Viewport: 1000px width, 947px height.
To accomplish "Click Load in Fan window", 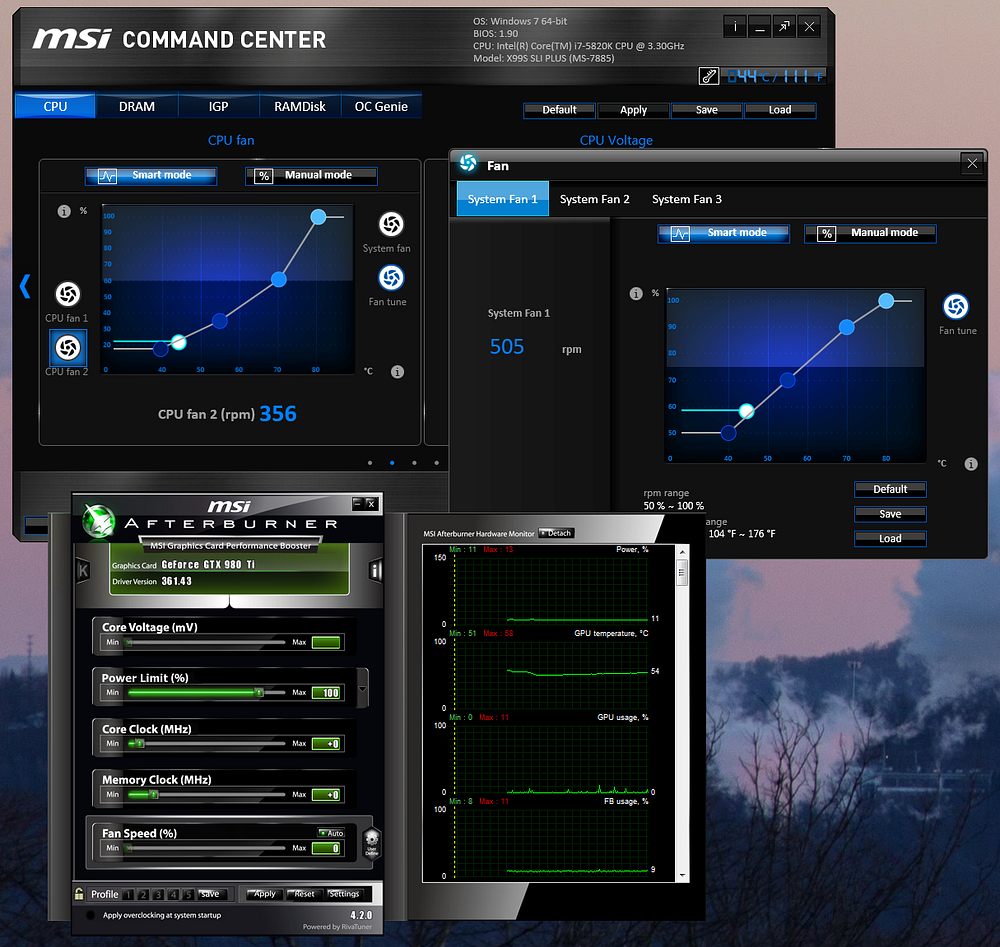I will [x=890, y=539].
